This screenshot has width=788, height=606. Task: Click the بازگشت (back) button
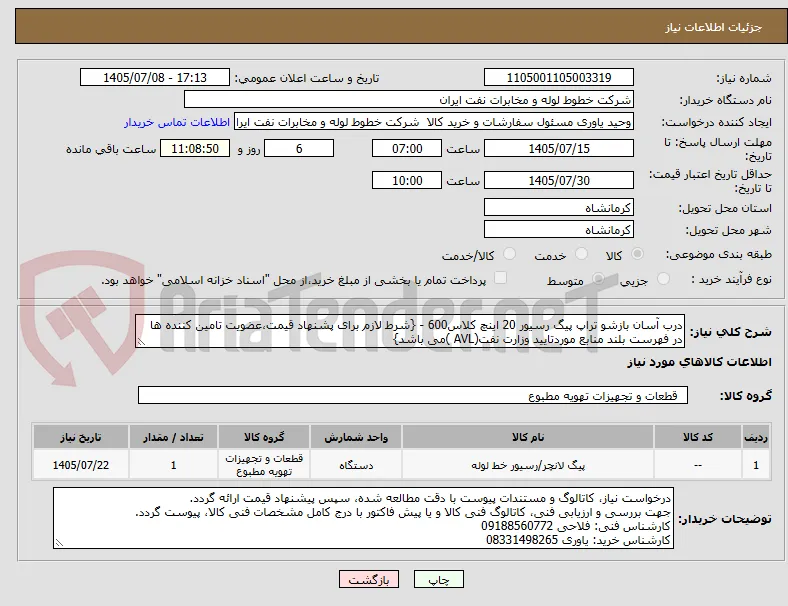click(369, 579)
